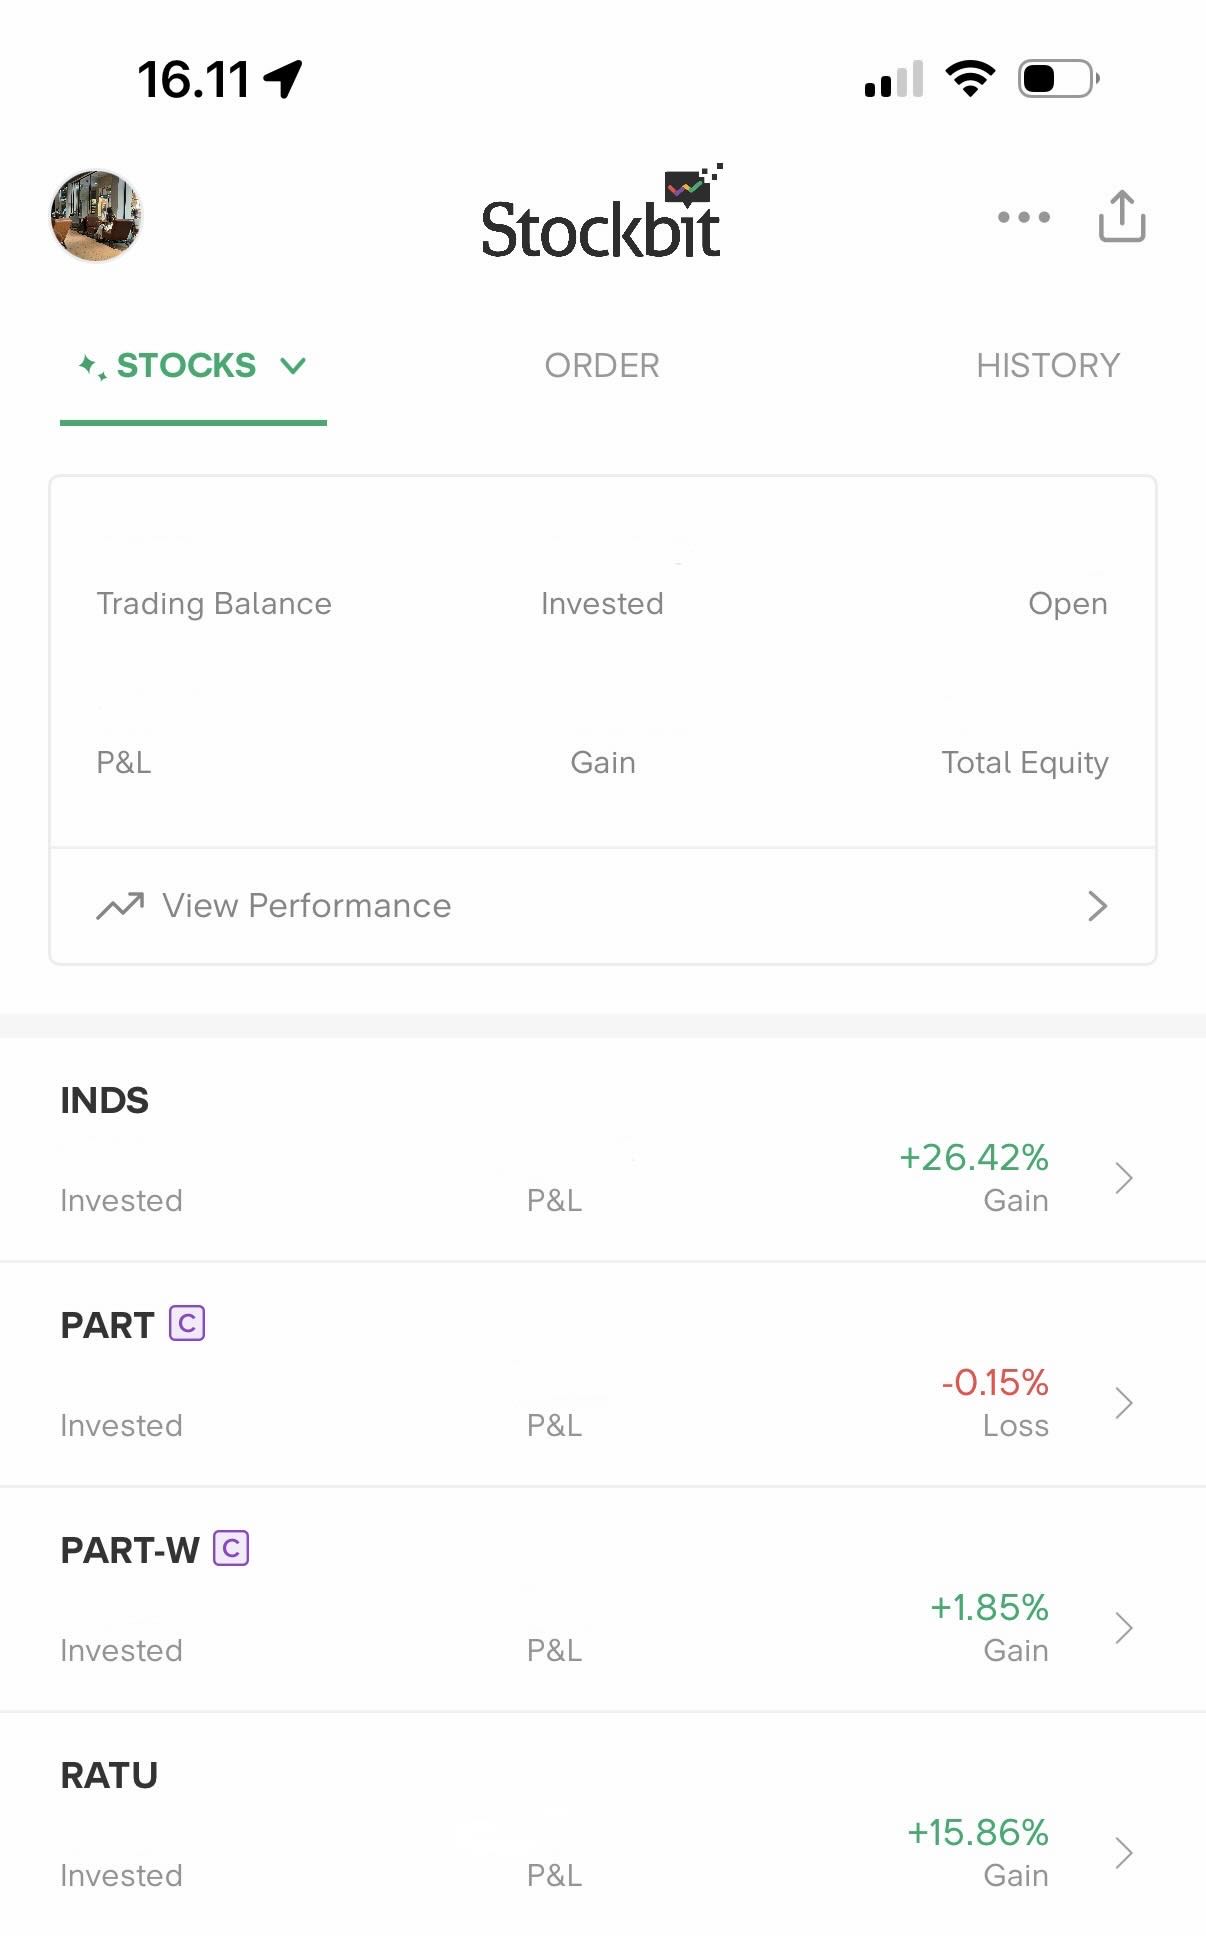Screen dimensions: 1206x1936
Task: Tap the C badge next to PART
Action: tap(187, 1324)
